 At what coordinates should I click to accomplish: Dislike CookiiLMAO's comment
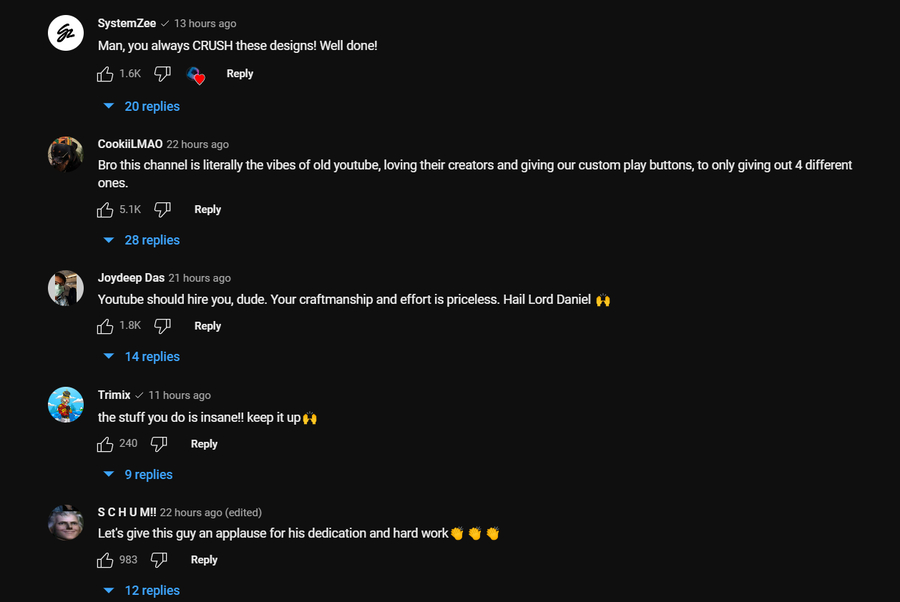(x=163, y=210)
